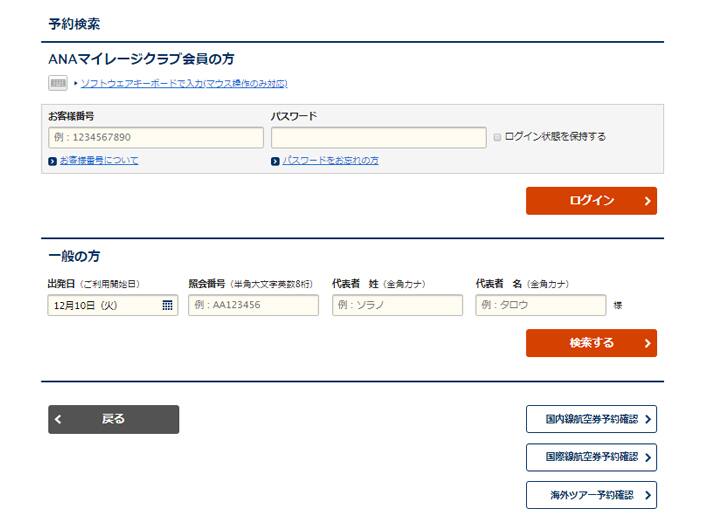Open the departure date calendar icon
This screenshot has width=706, height=527.
tap(167, 305)
